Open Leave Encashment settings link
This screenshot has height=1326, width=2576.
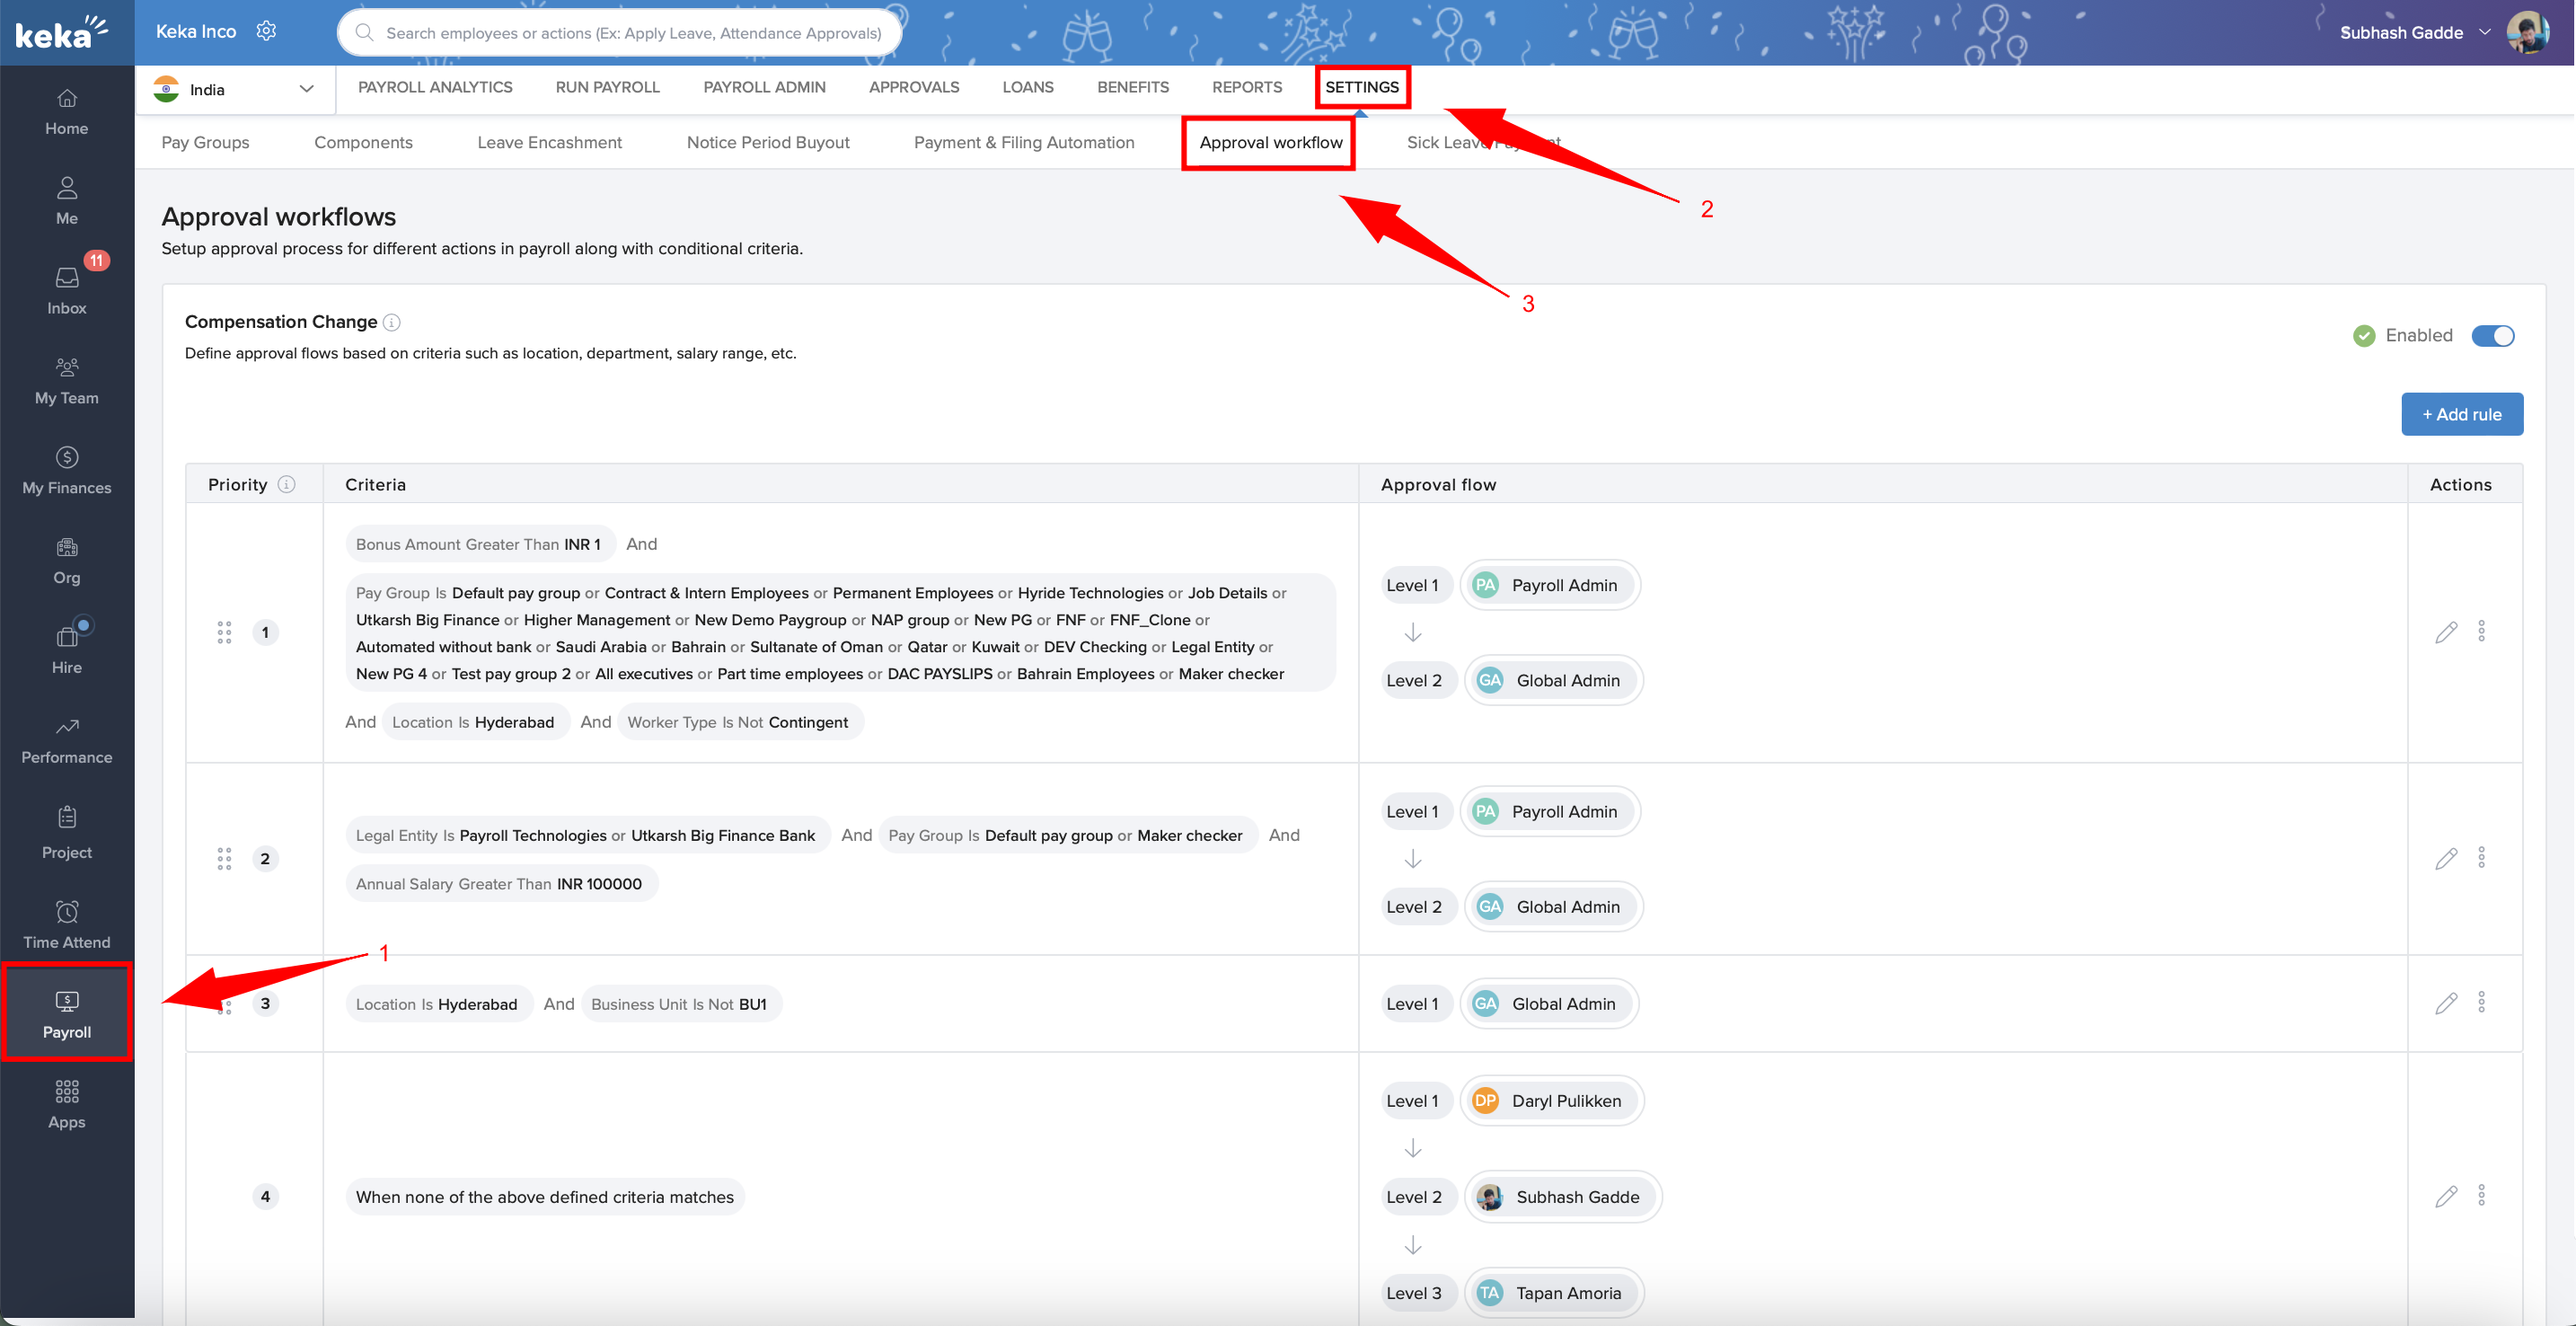click(x=549, y=142)
